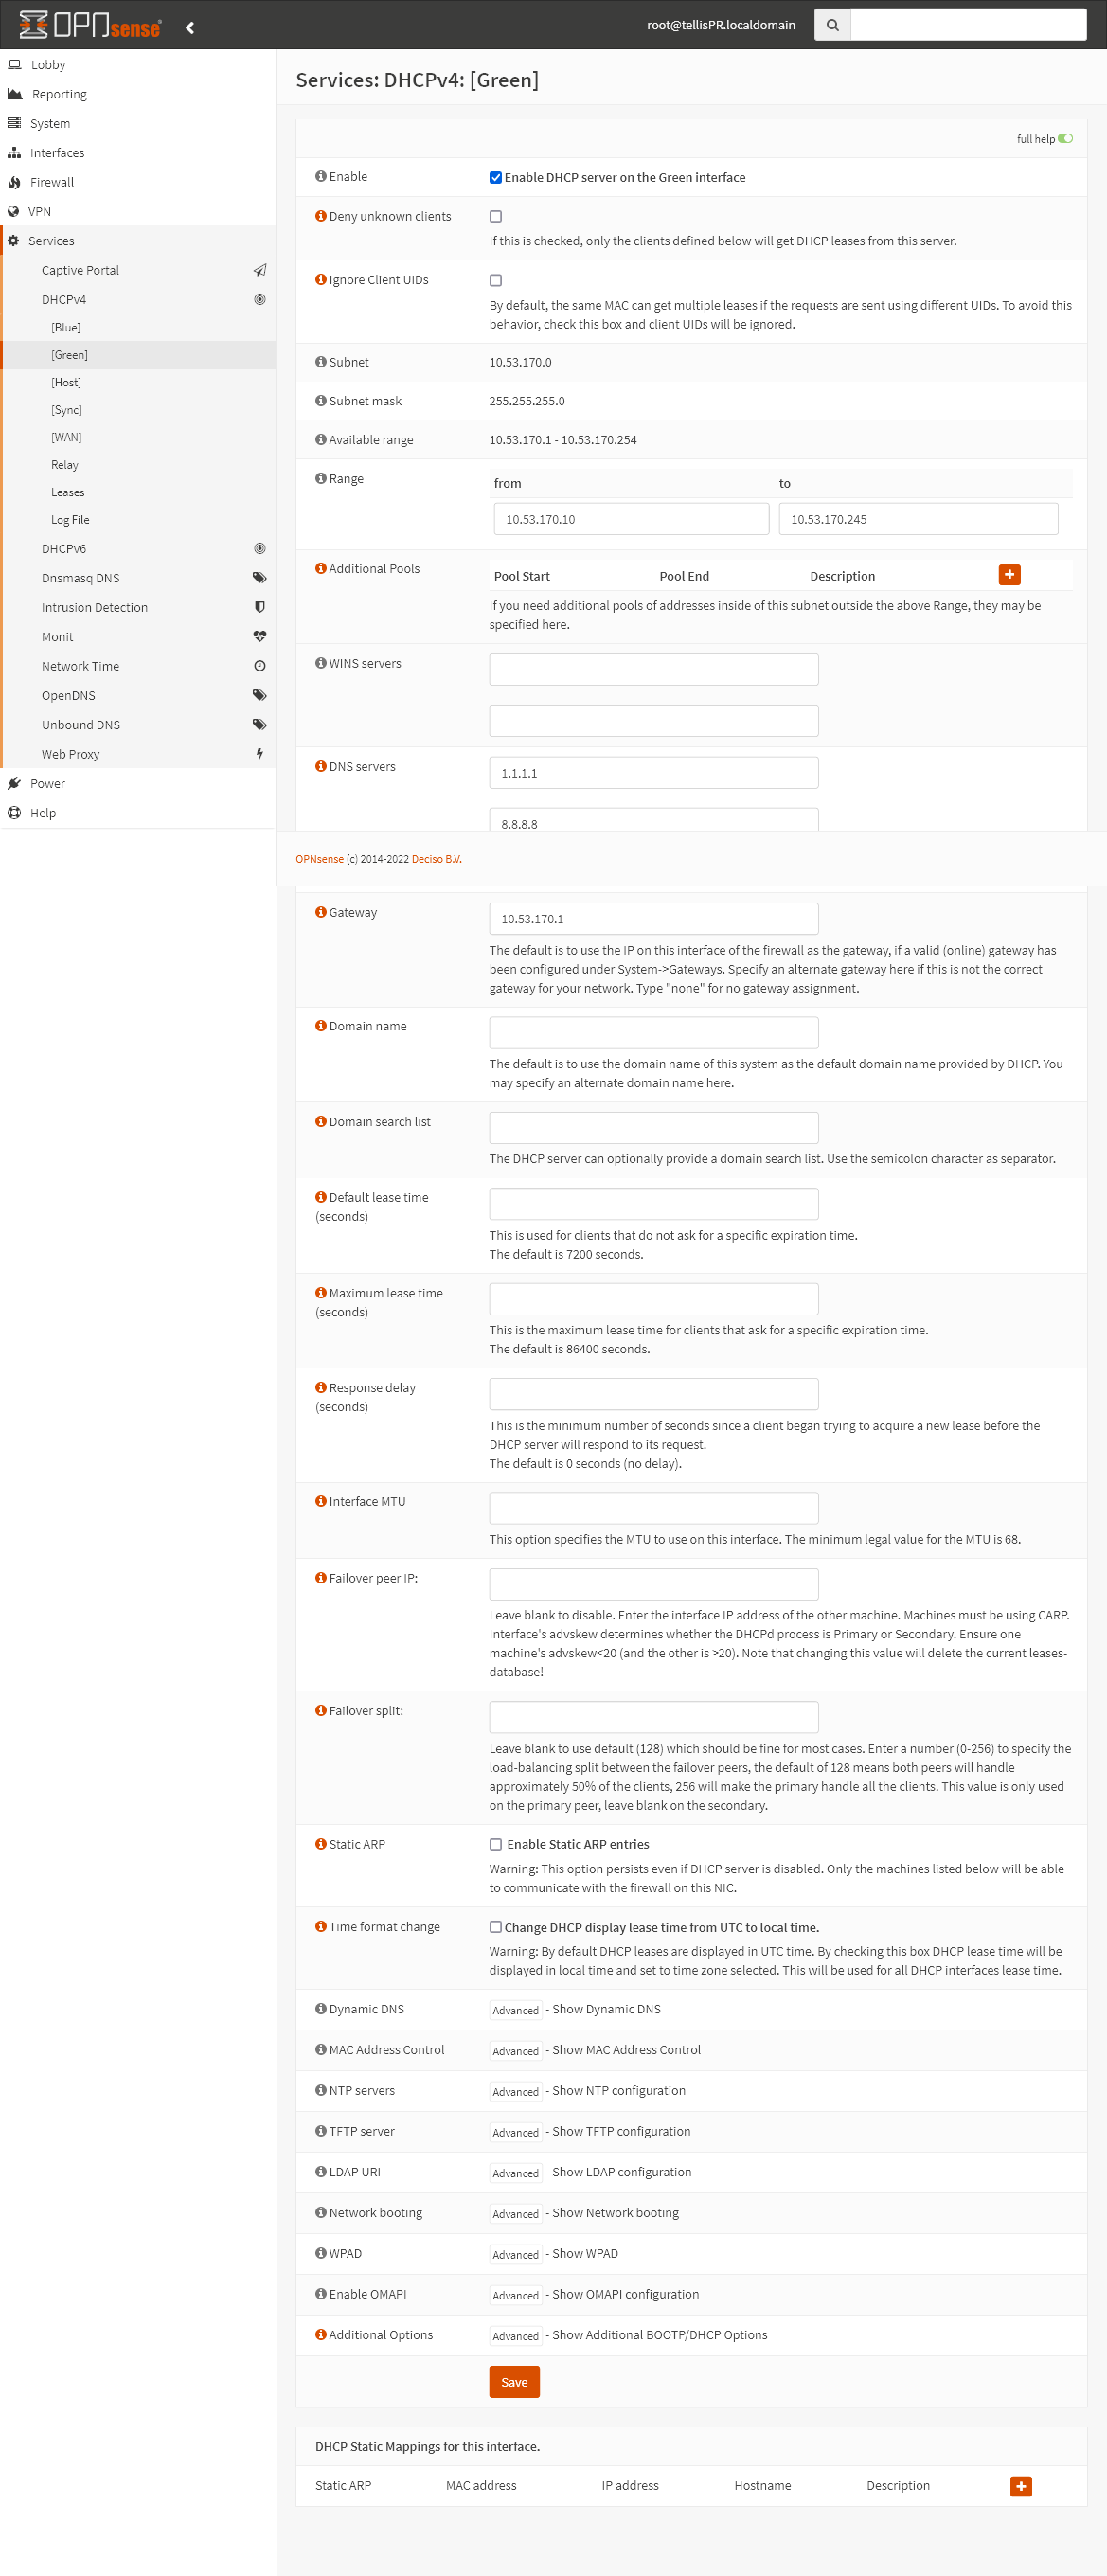Expand the Firewall menu section

[x=138, y=182]
